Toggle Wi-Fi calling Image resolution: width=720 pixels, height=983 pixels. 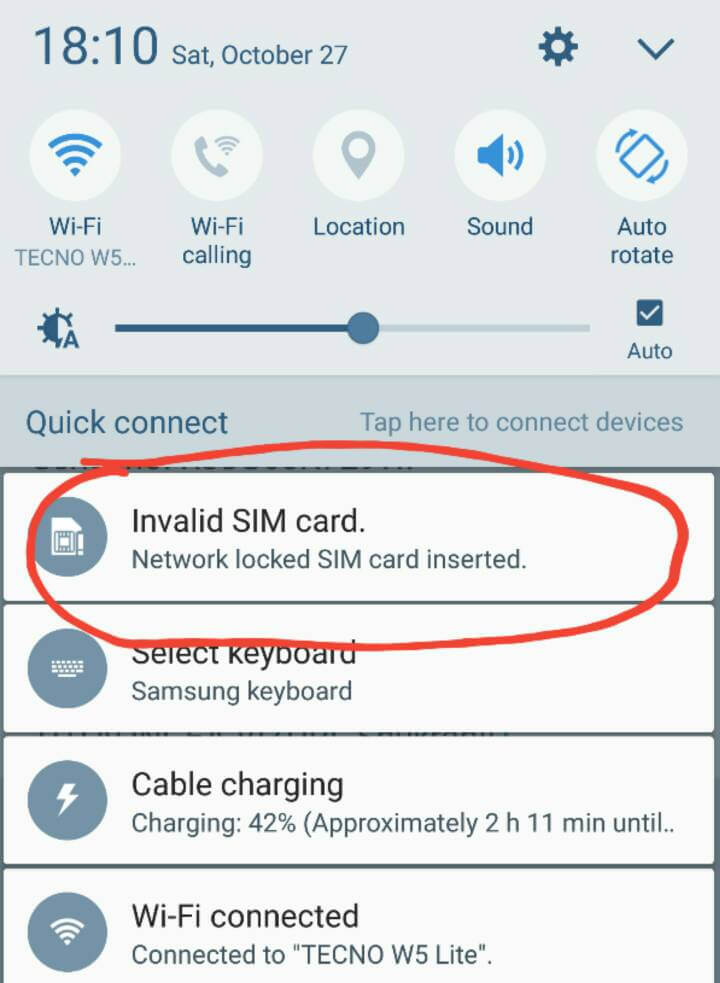(x=217, y=155)
